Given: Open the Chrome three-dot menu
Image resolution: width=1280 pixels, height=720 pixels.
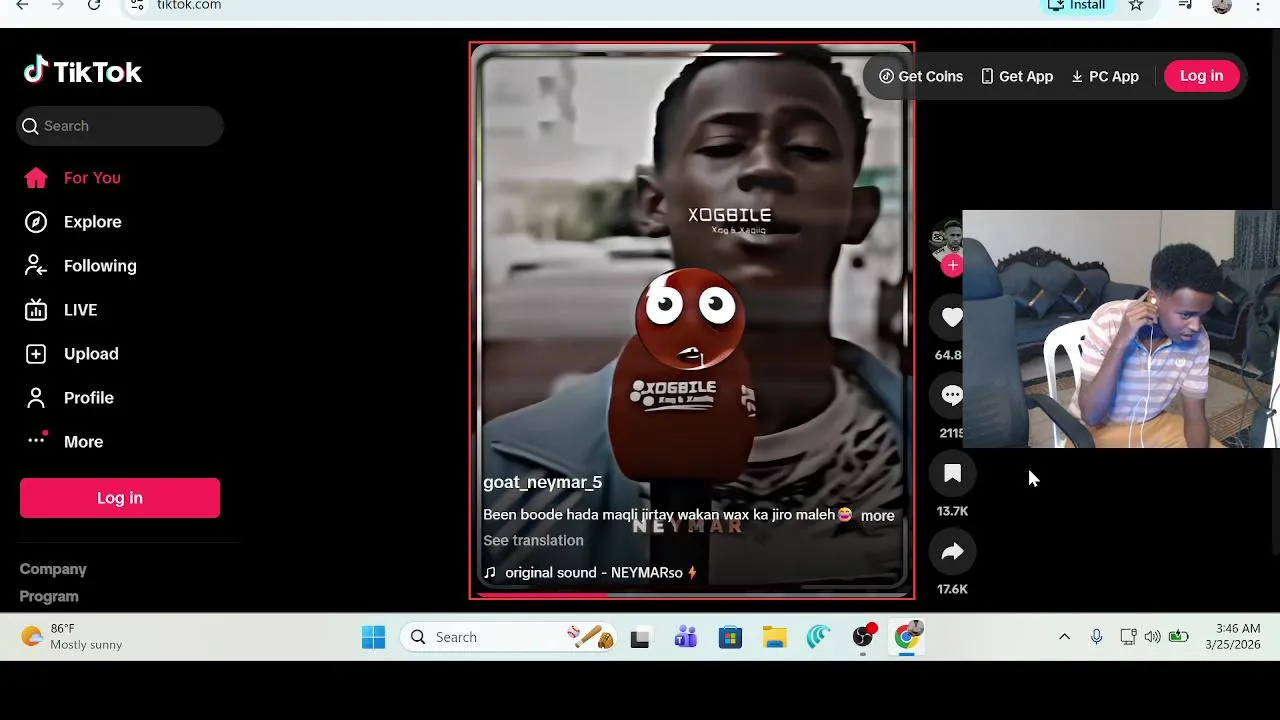Looking at the screenshot, I should click(x=1258, y=5).
